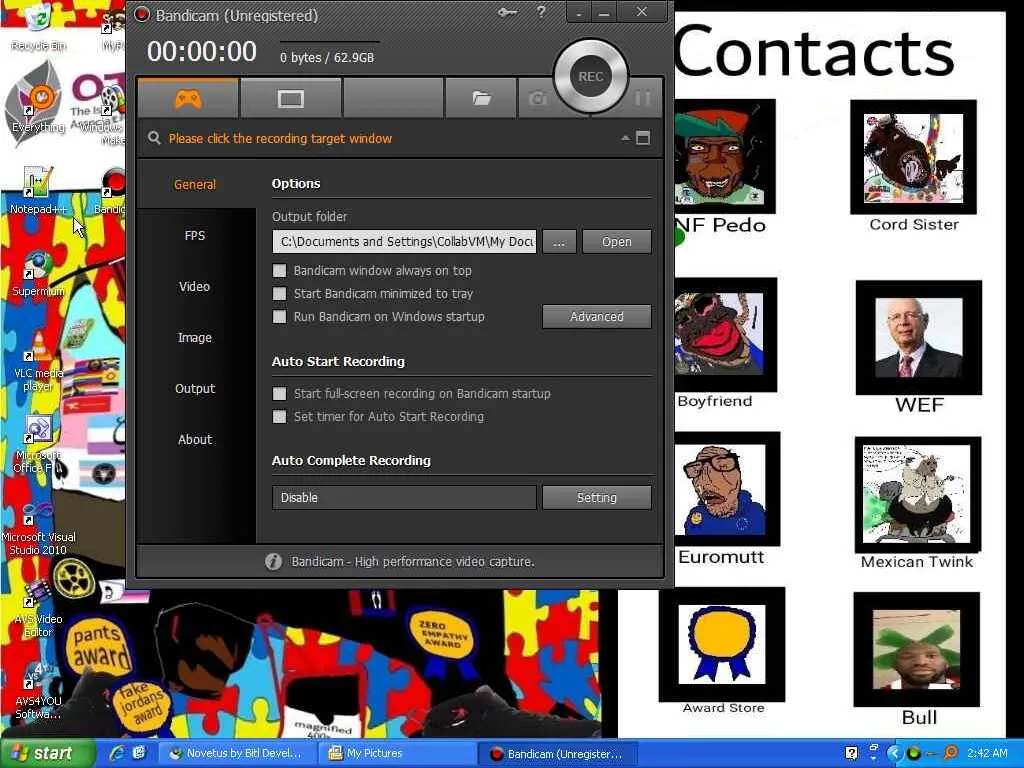Screen dimensions: 1024x768
Task: Click the Setting button for Auto Complete Recording
Action: [596, 497]
